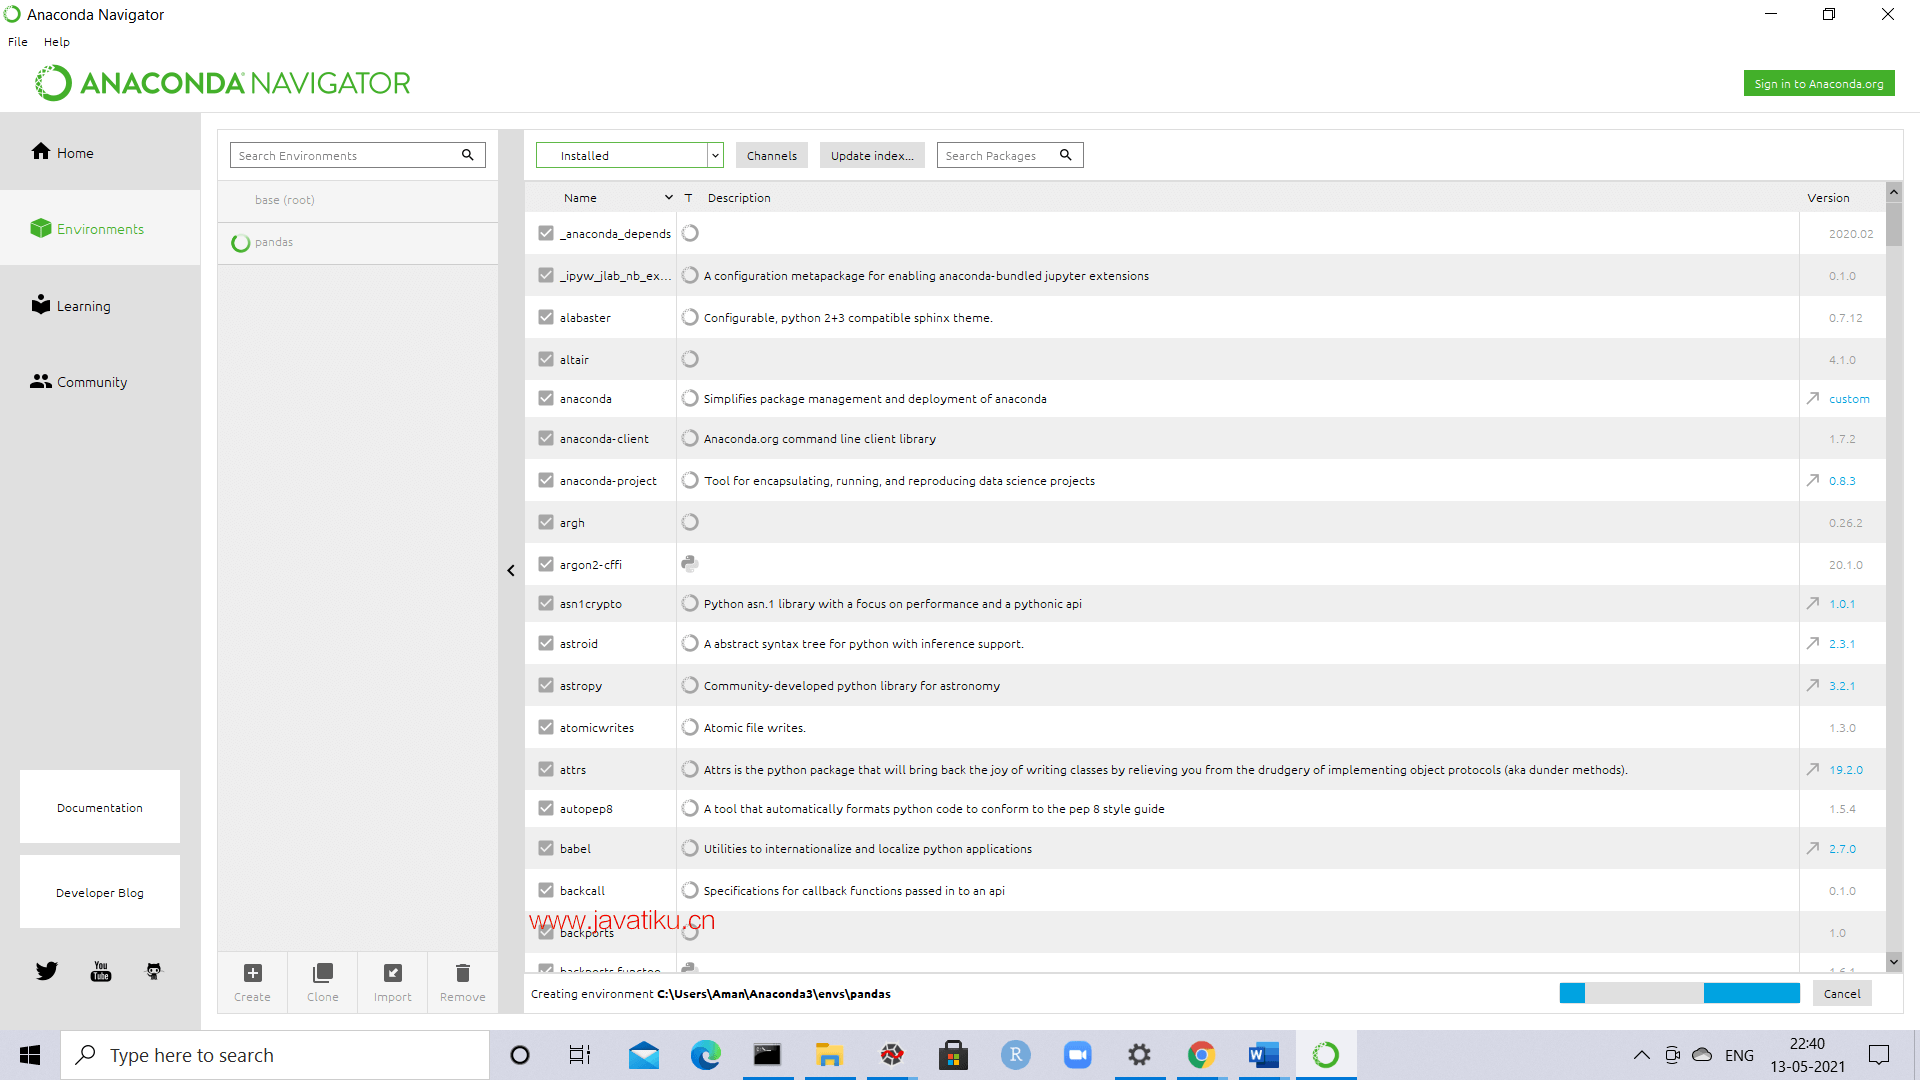Open the Learning section icon

[40, 305]
